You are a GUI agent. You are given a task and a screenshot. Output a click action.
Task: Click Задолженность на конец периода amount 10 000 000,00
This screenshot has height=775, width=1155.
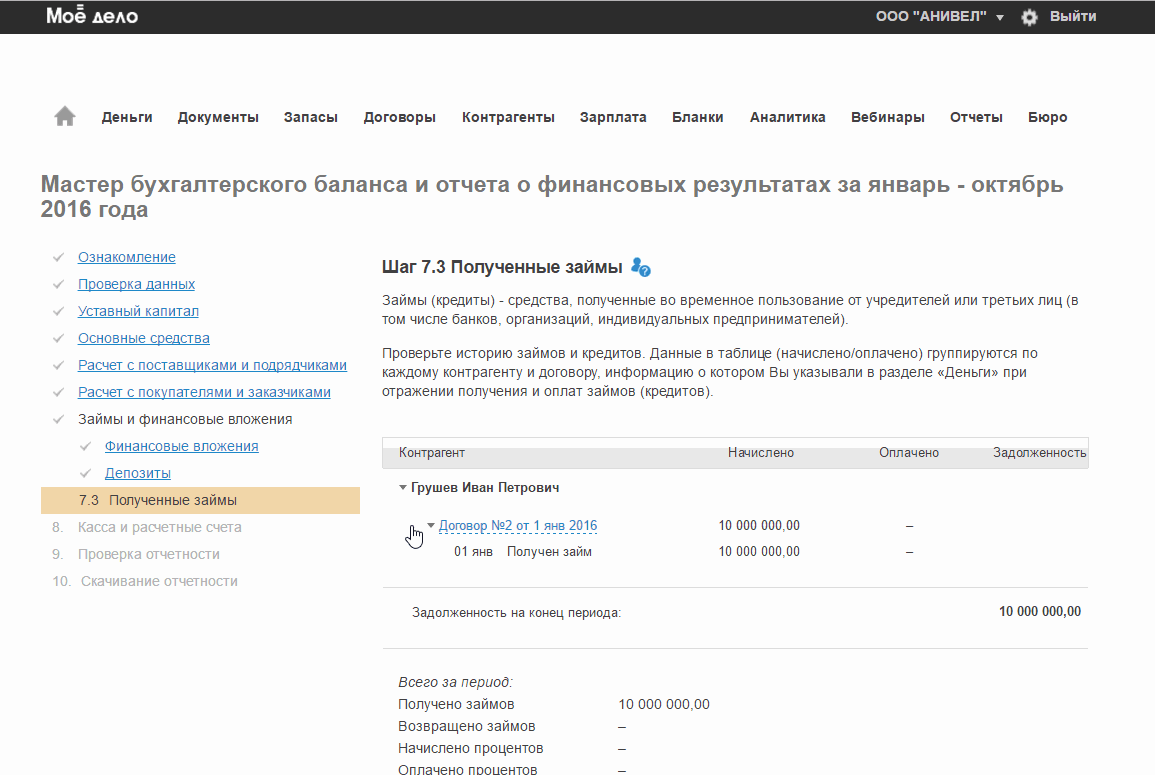click(1040, 611)
